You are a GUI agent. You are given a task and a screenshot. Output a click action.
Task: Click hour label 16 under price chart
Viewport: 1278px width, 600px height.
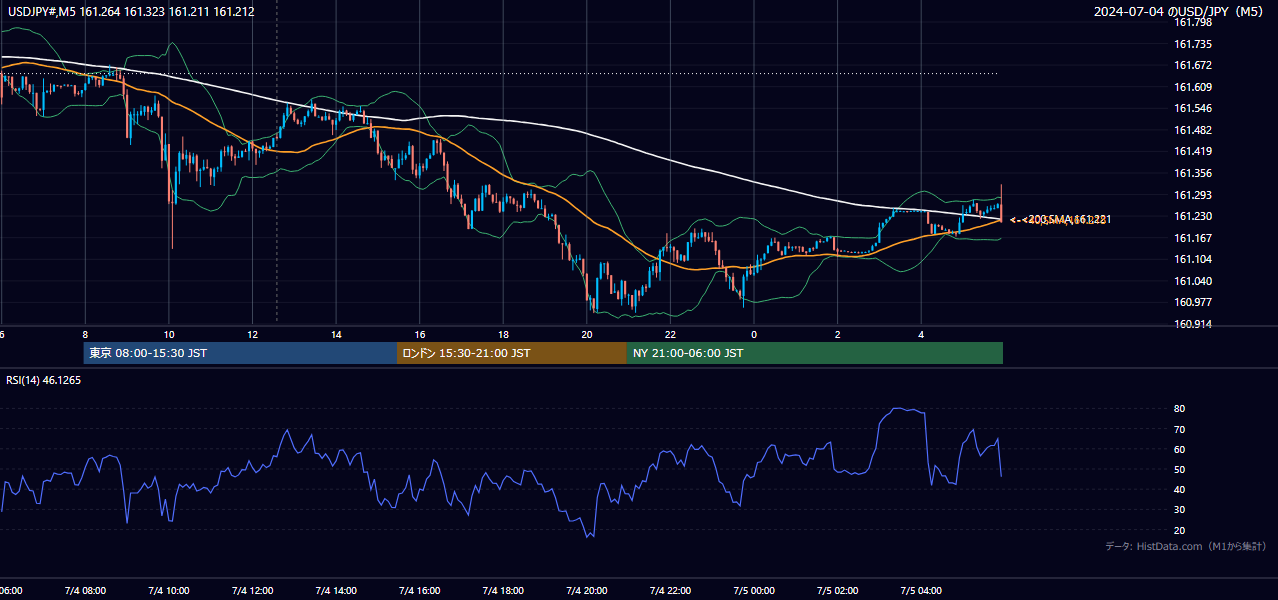tap(420, 334)
